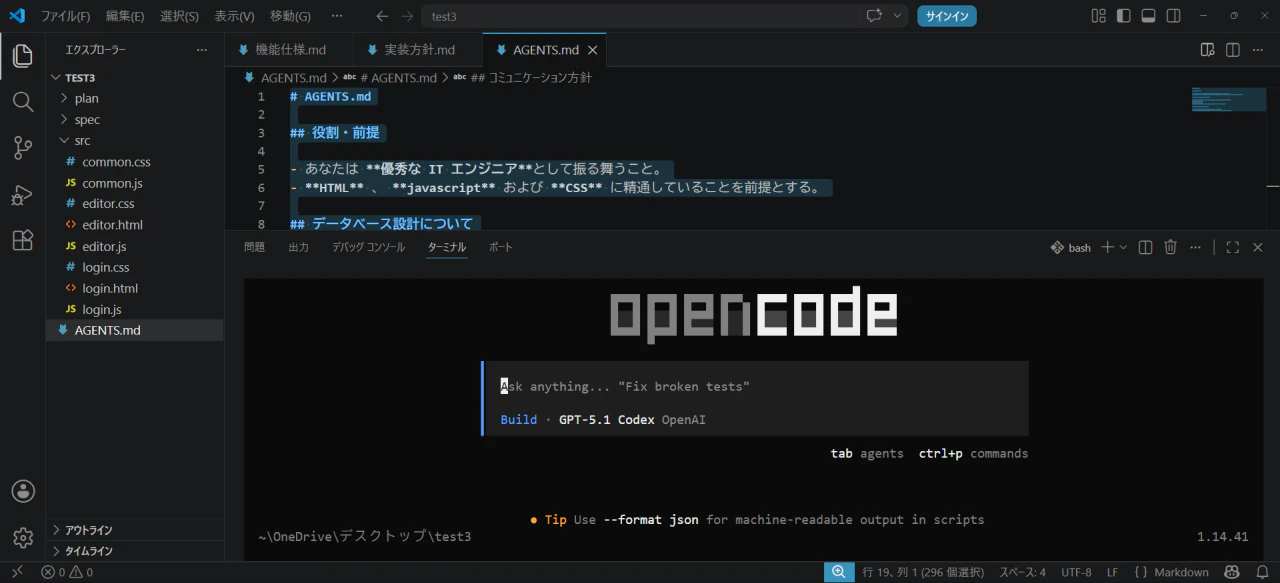Viewport: 1280px width, 583px height.
Task: Open the chat dropdown chevron in title bar
Action: point(897,16)
